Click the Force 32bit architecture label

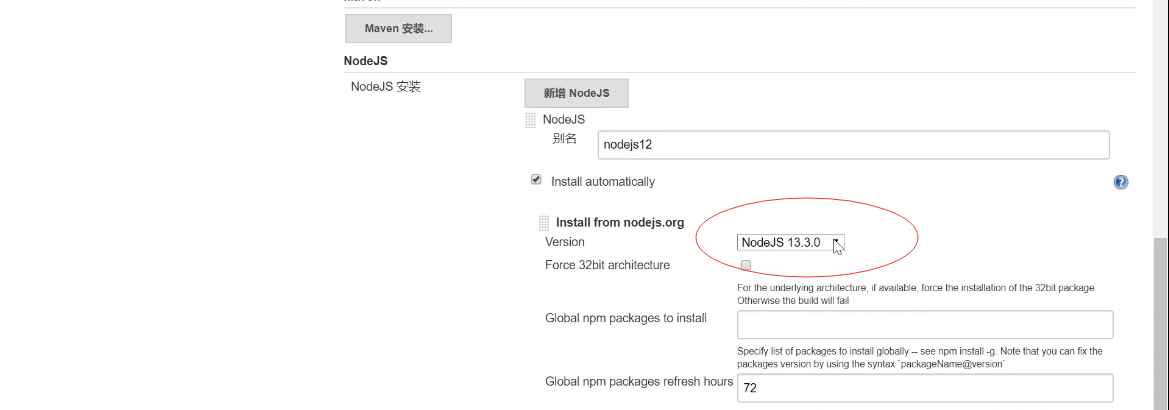tap(608, 265)
